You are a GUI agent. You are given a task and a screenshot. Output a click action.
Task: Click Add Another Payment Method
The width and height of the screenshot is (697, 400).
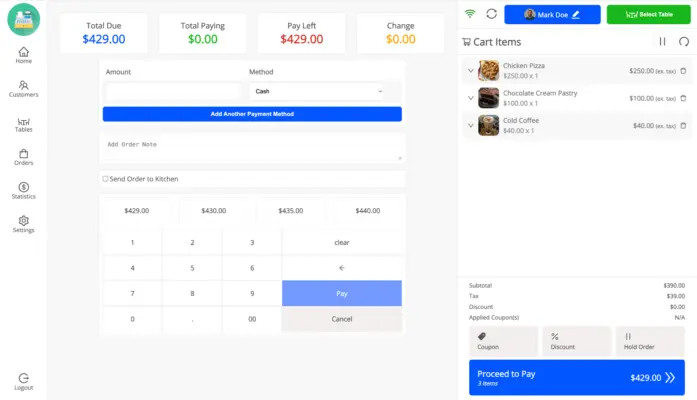[252, 114]
